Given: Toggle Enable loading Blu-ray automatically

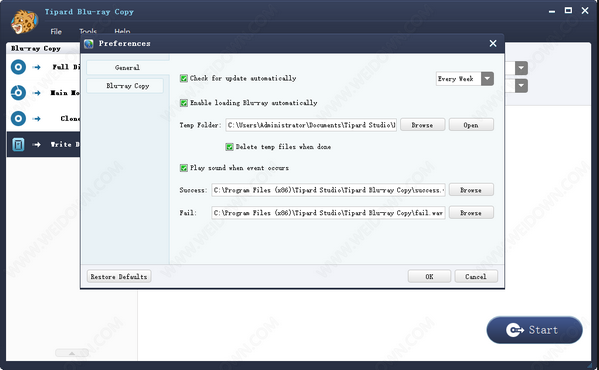Looking at the screenshot, I should [x=184, y=103].
